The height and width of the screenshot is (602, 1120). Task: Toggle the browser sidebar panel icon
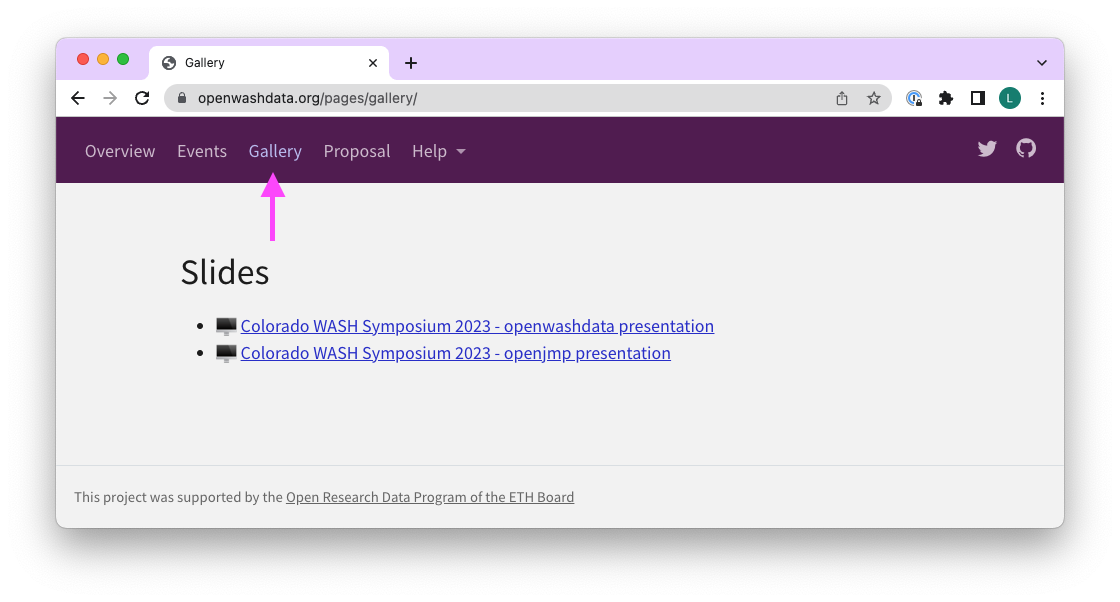[x=977, y=98]
